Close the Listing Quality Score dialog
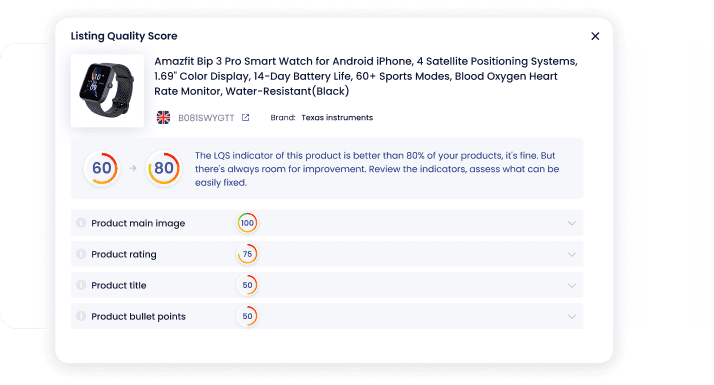714x385 pixels. click(595, 36)
